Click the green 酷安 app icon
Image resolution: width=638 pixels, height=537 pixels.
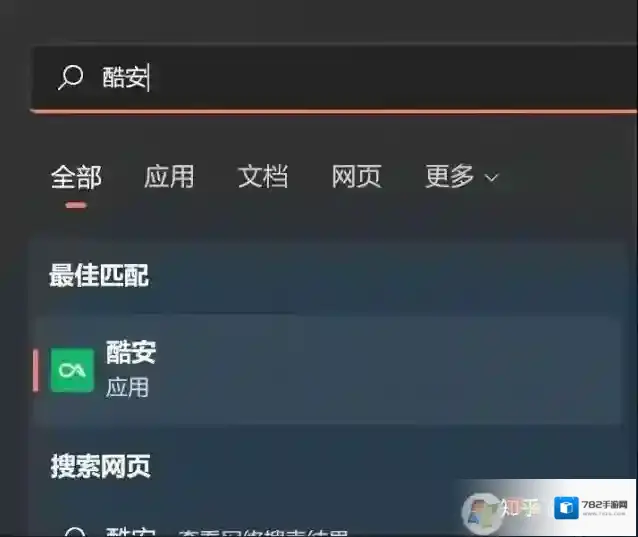tap(72, 370)
